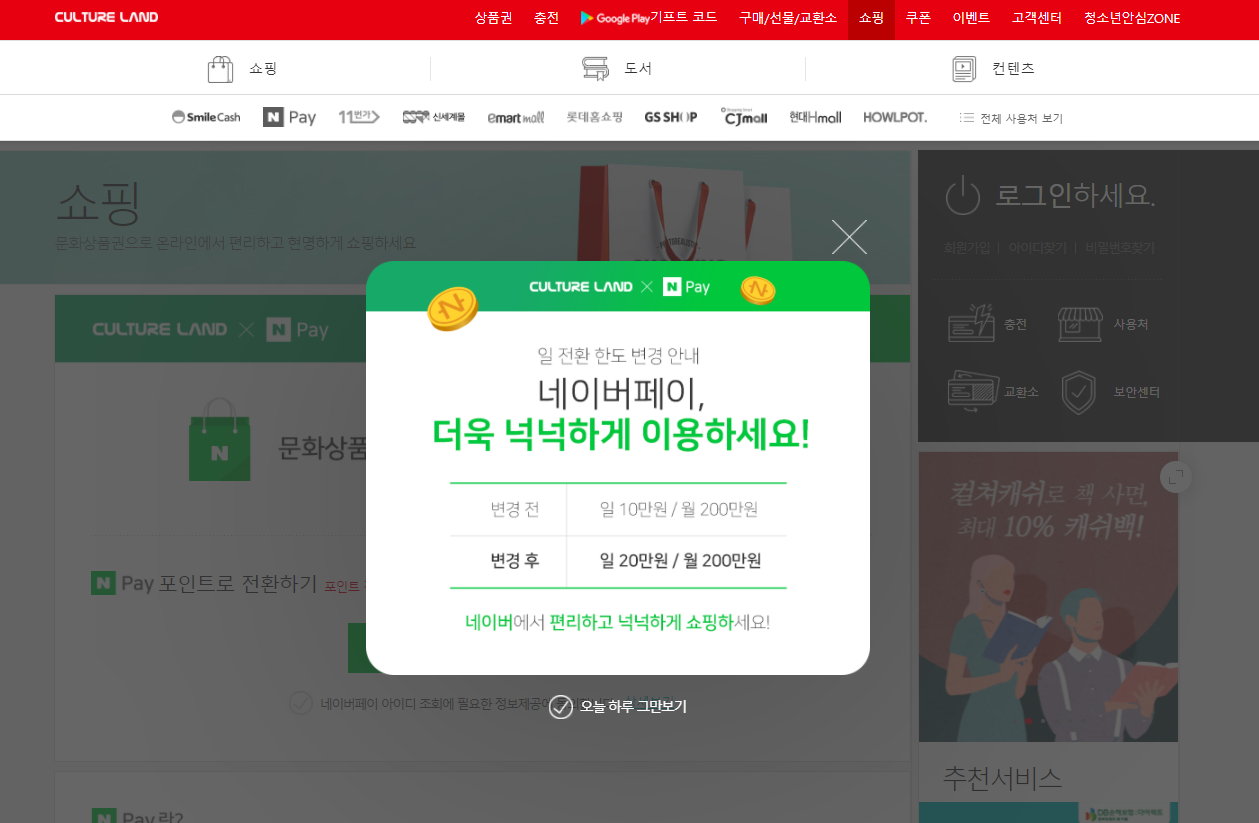Click 로그인하세요 text

click(x=1075, y=195)
